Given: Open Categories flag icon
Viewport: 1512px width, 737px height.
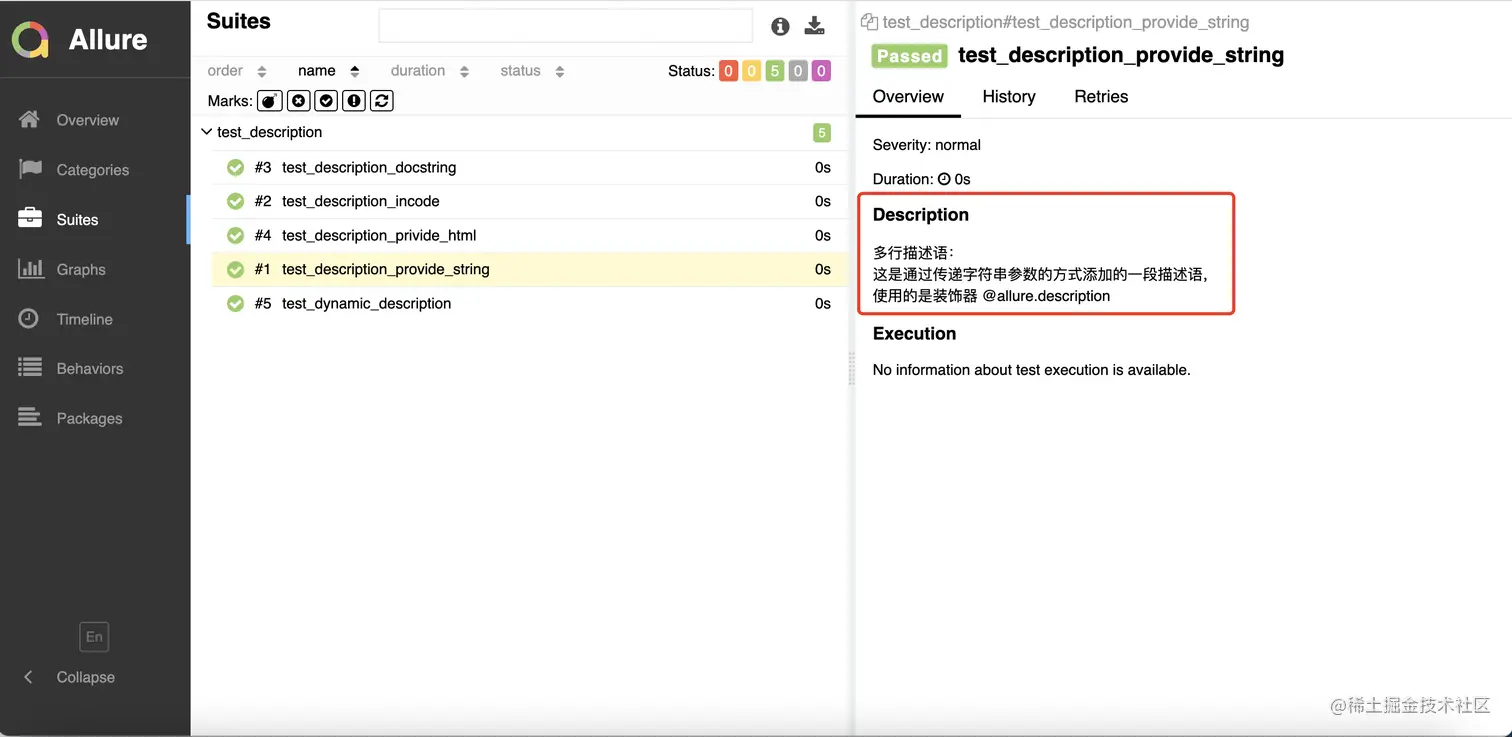Looking at the screenshot, I should click(x=30, y=169).
